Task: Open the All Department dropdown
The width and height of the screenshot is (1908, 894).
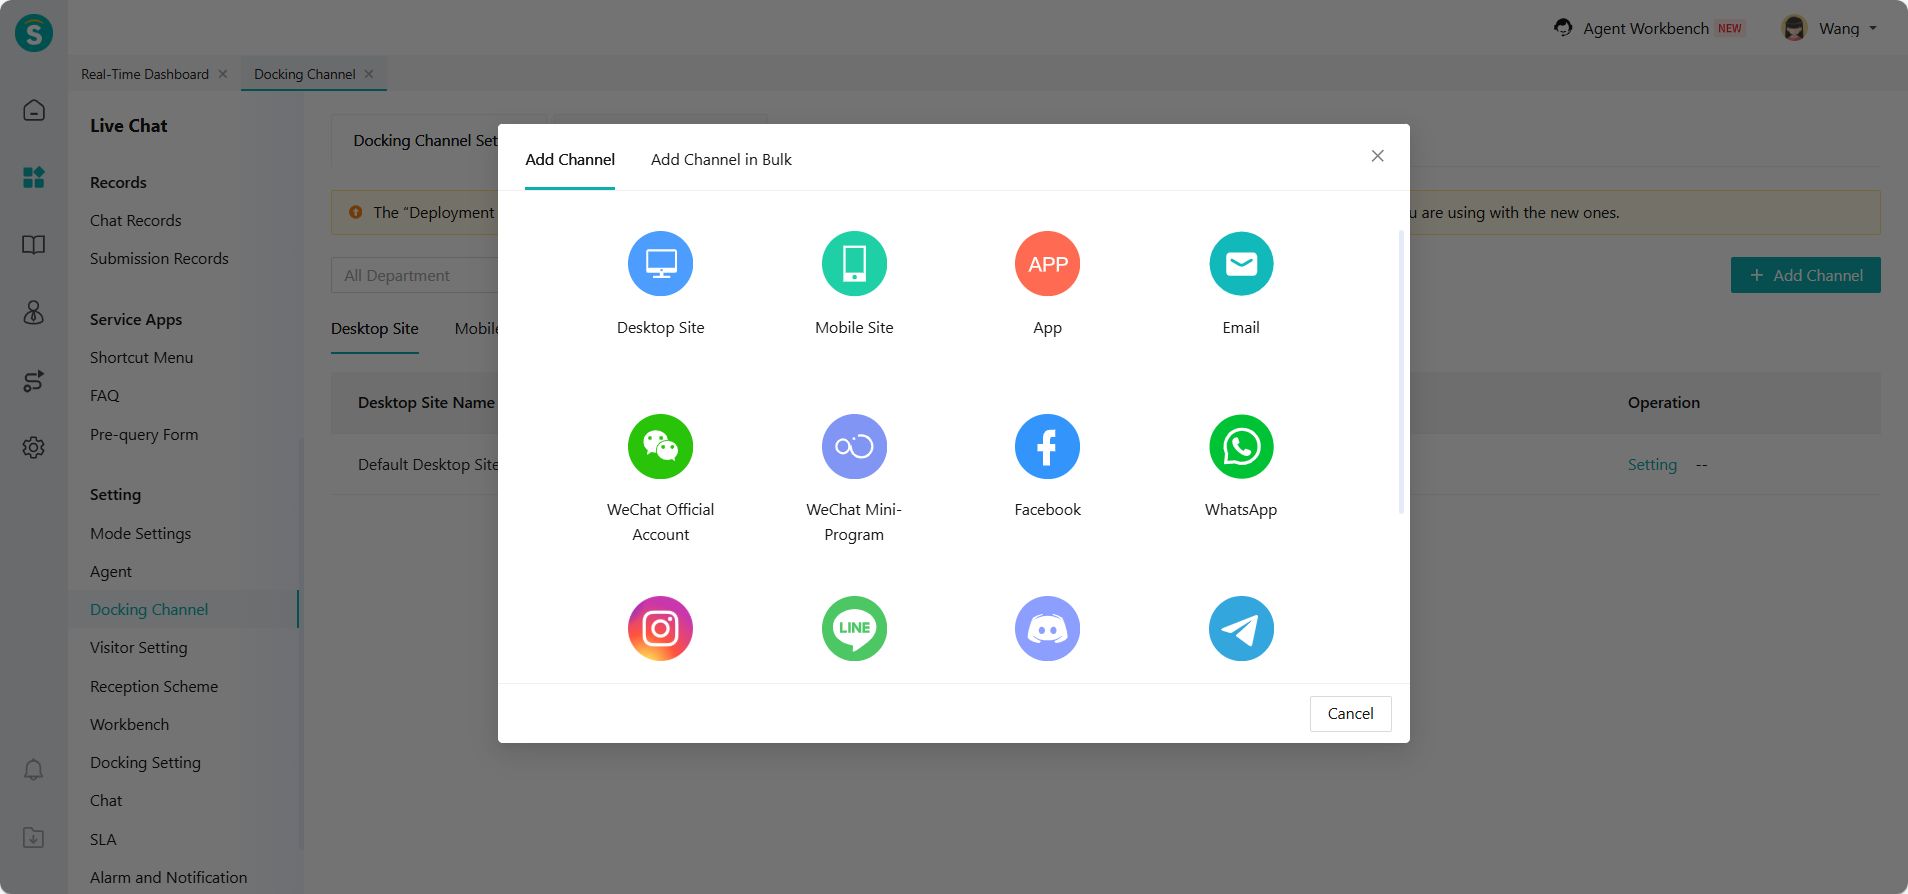Action: click(414, 275)
